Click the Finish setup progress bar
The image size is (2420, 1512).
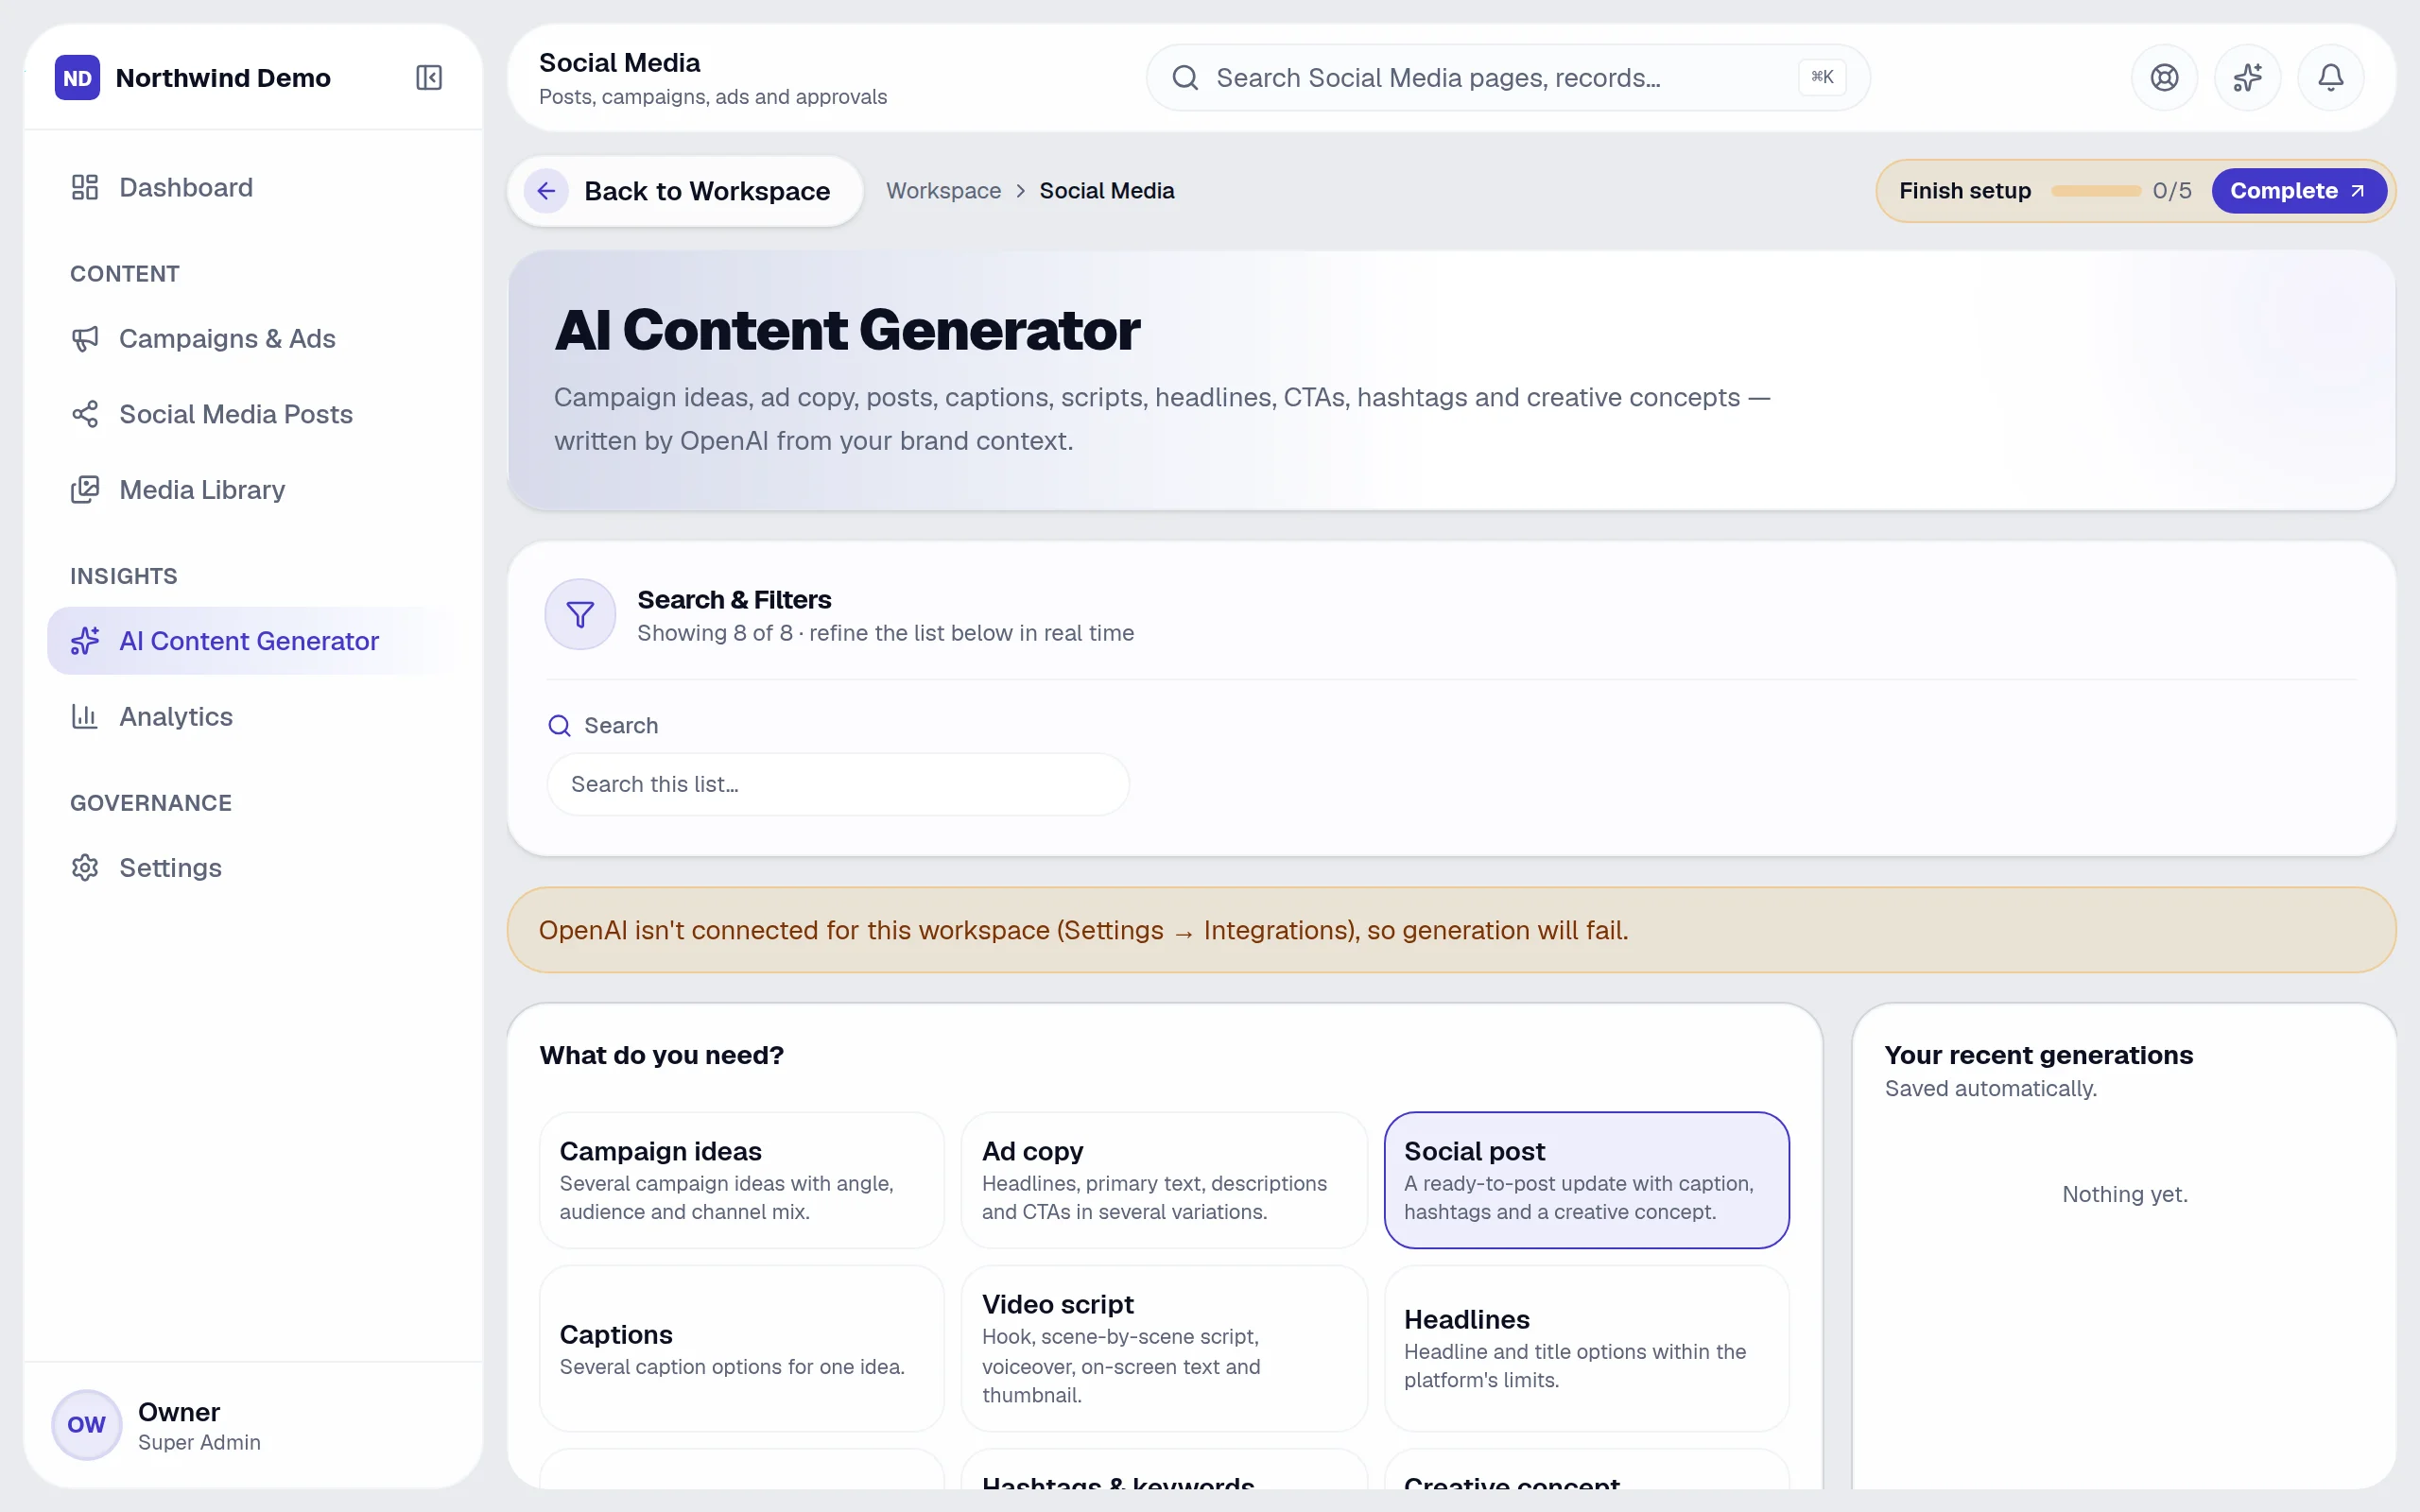(x=2095, y=190)
